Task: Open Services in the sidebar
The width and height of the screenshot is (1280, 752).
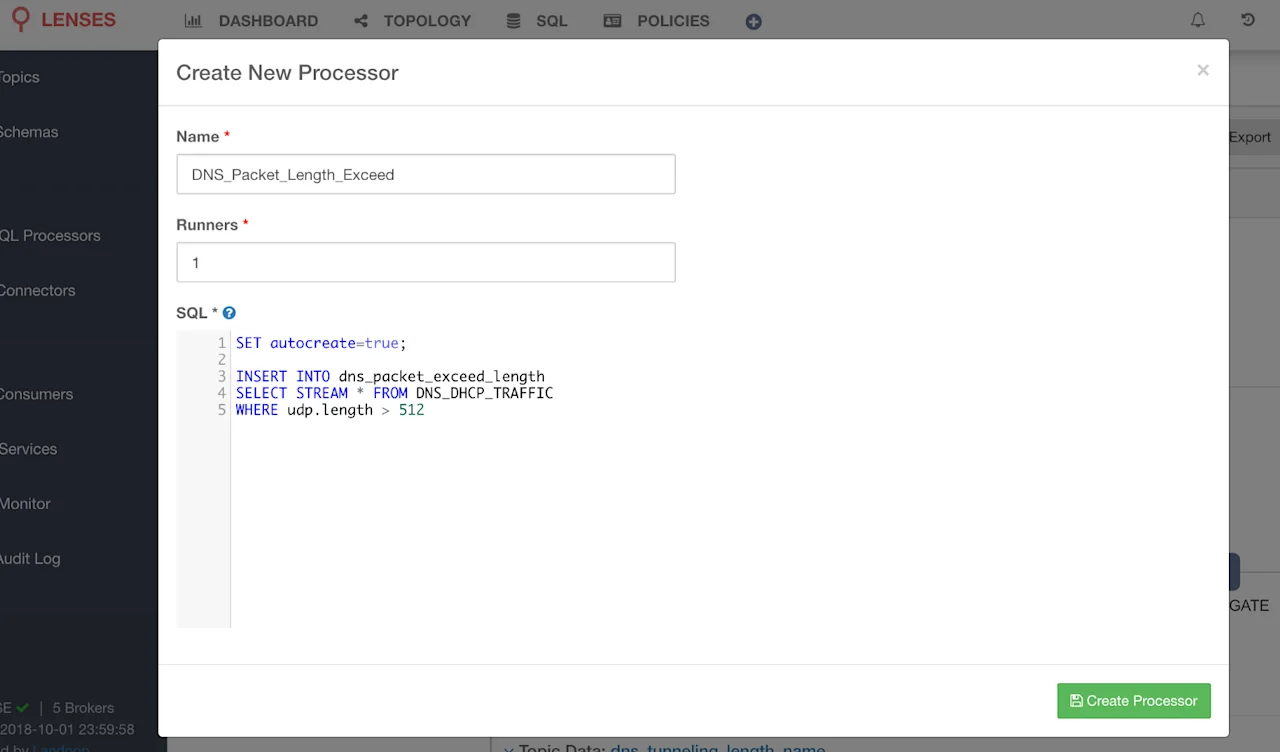Action: [x=28, y=449]
